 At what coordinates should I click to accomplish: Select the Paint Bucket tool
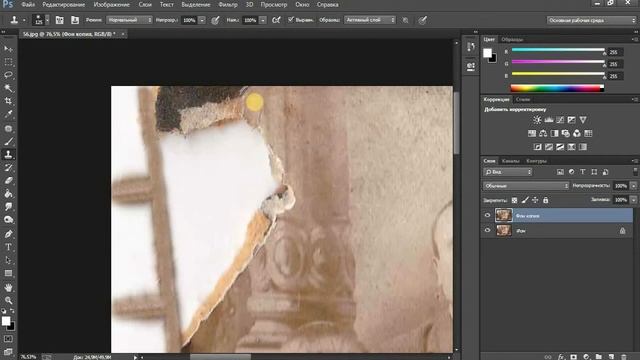pos(8,194)
